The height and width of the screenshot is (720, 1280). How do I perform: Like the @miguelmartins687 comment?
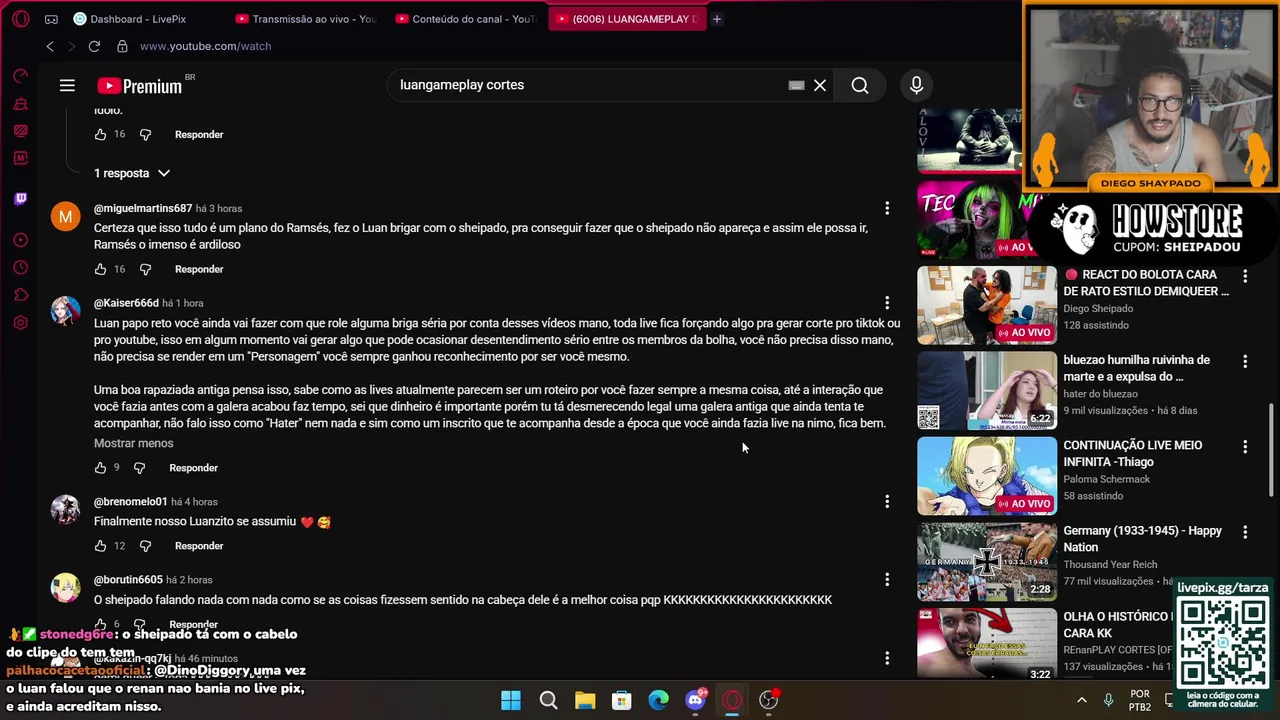[100, 269]
